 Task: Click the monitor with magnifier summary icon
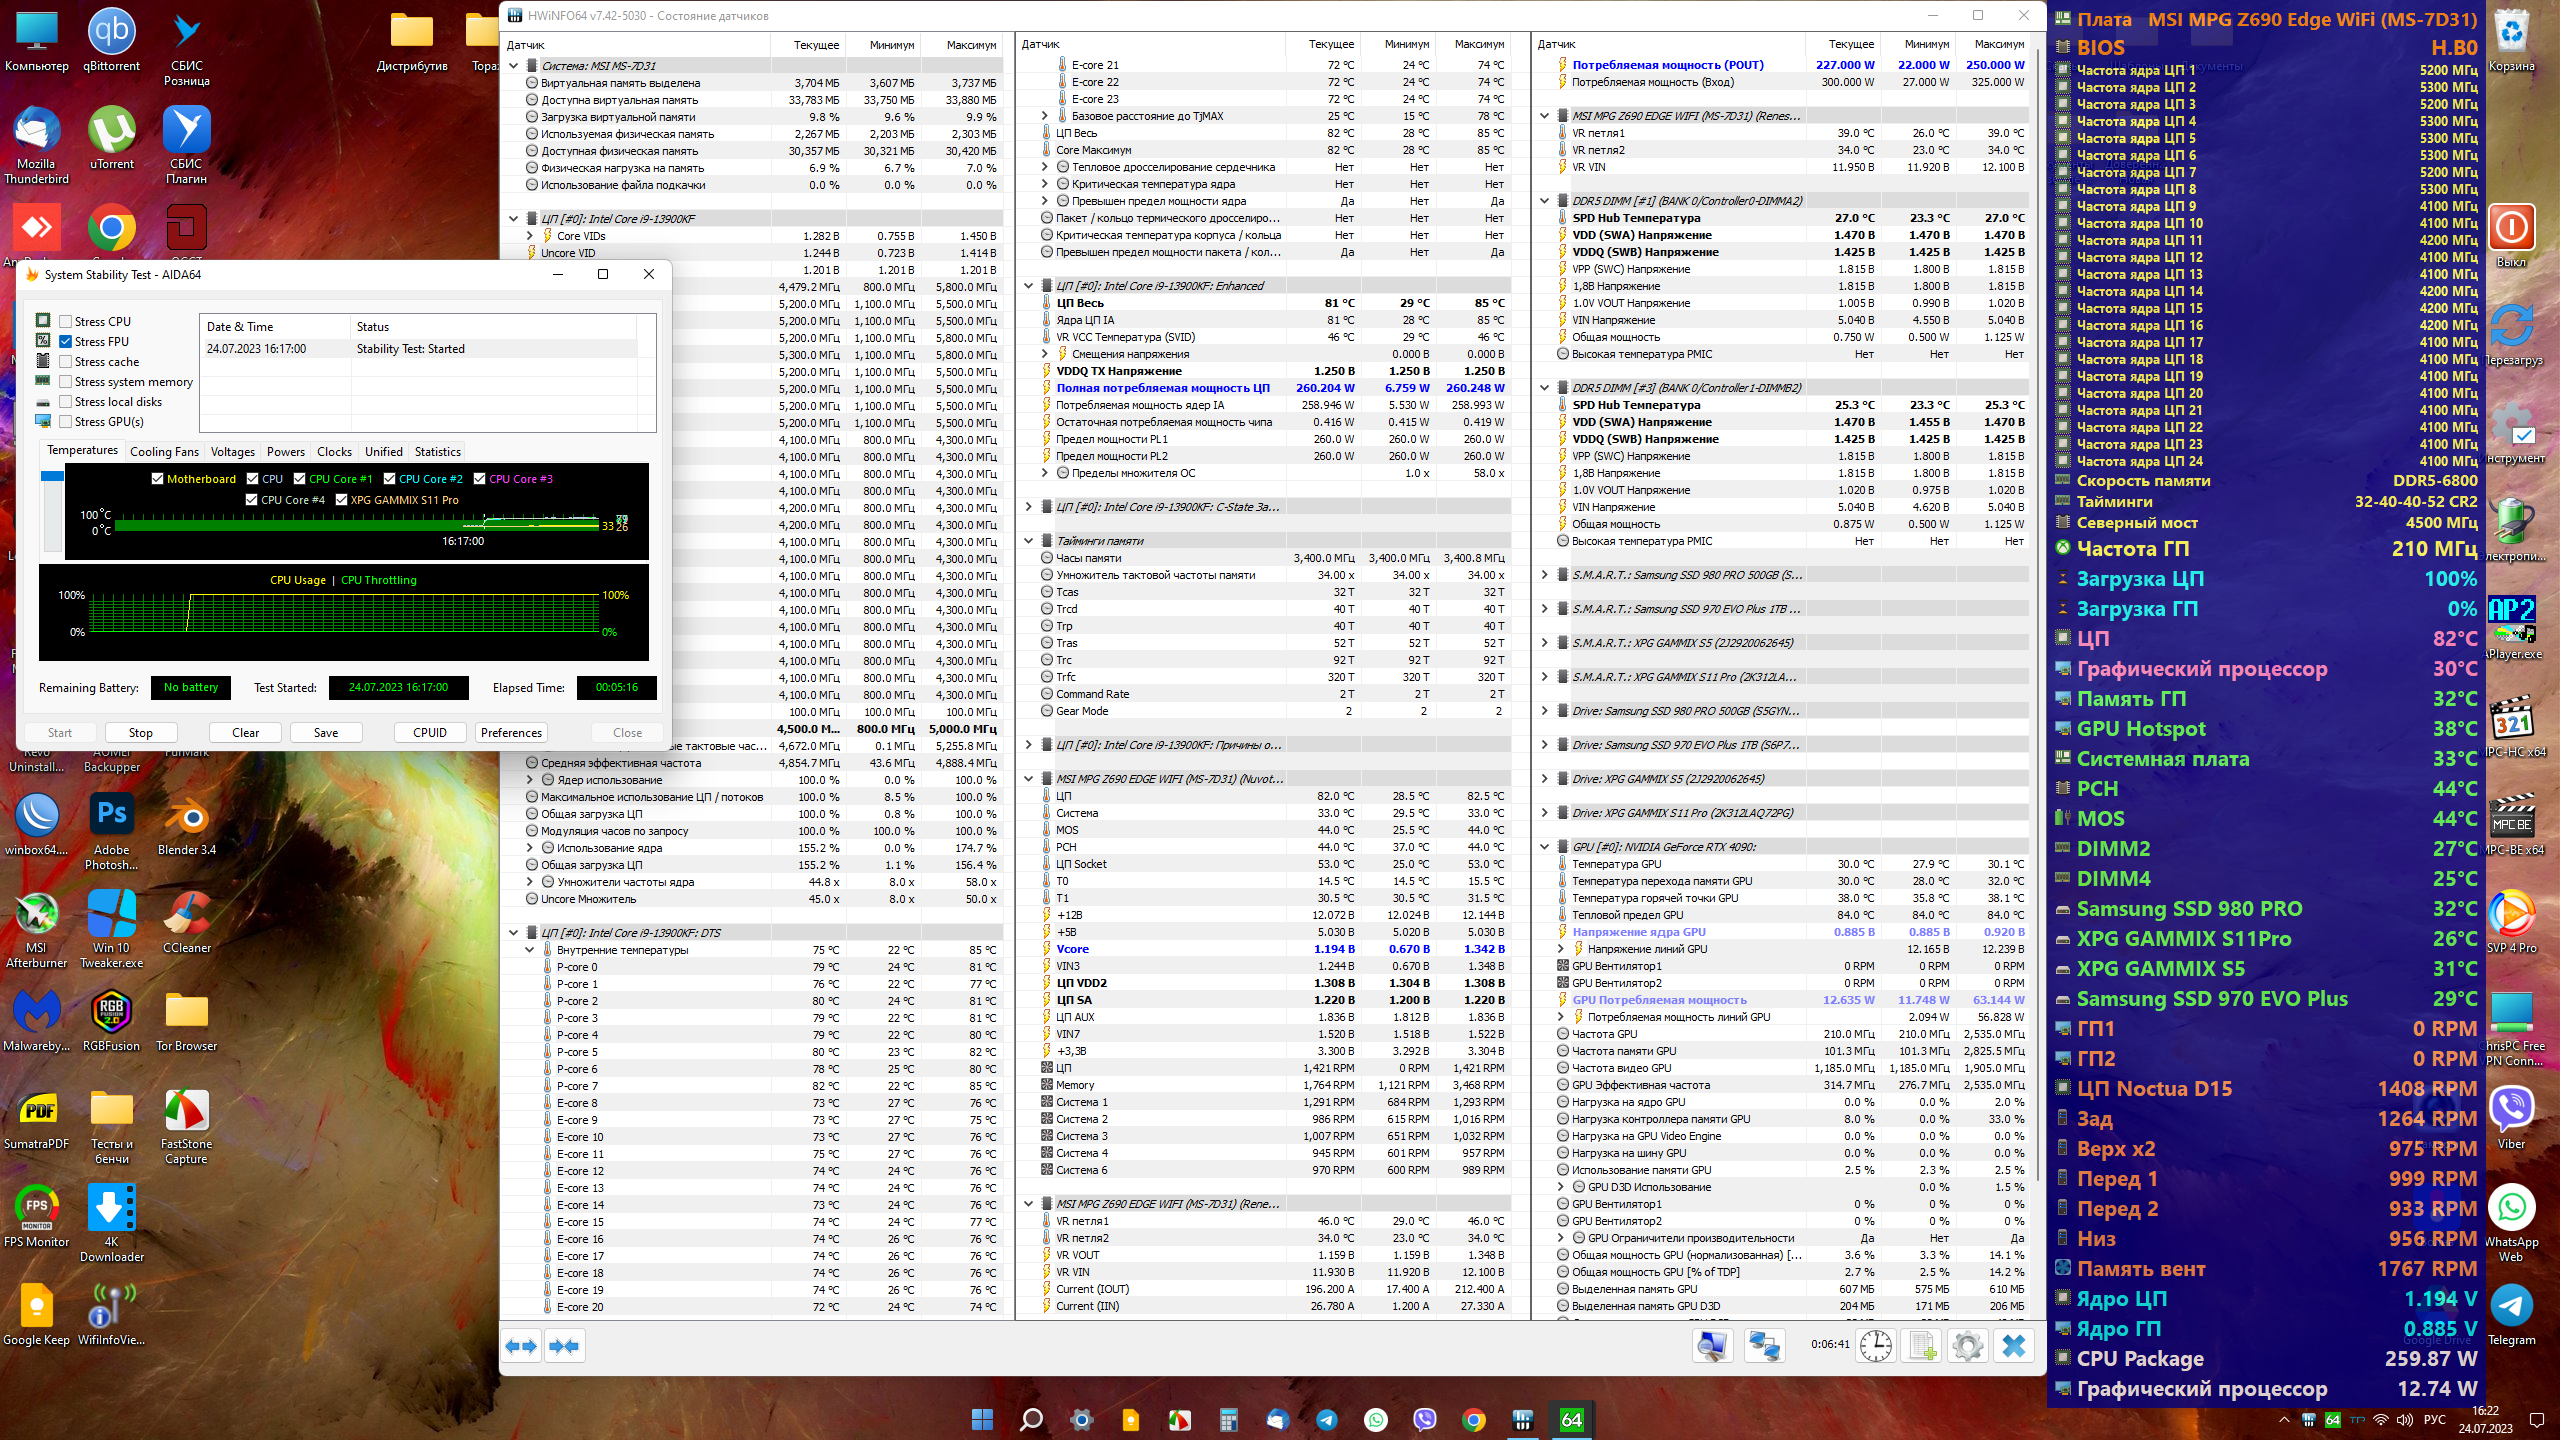[1713, 1346]
